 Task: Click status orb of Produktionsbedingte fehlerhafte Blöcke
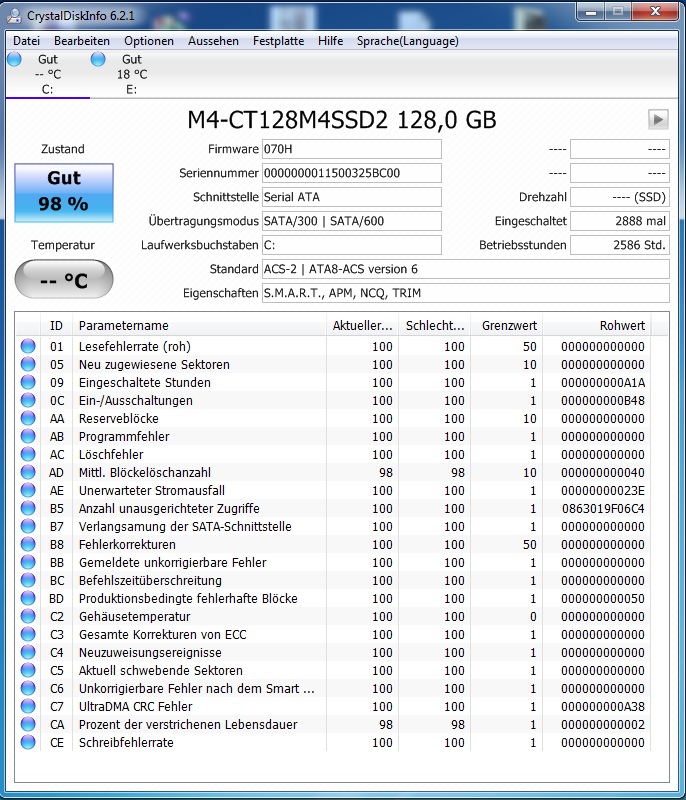tap(28, 598)
